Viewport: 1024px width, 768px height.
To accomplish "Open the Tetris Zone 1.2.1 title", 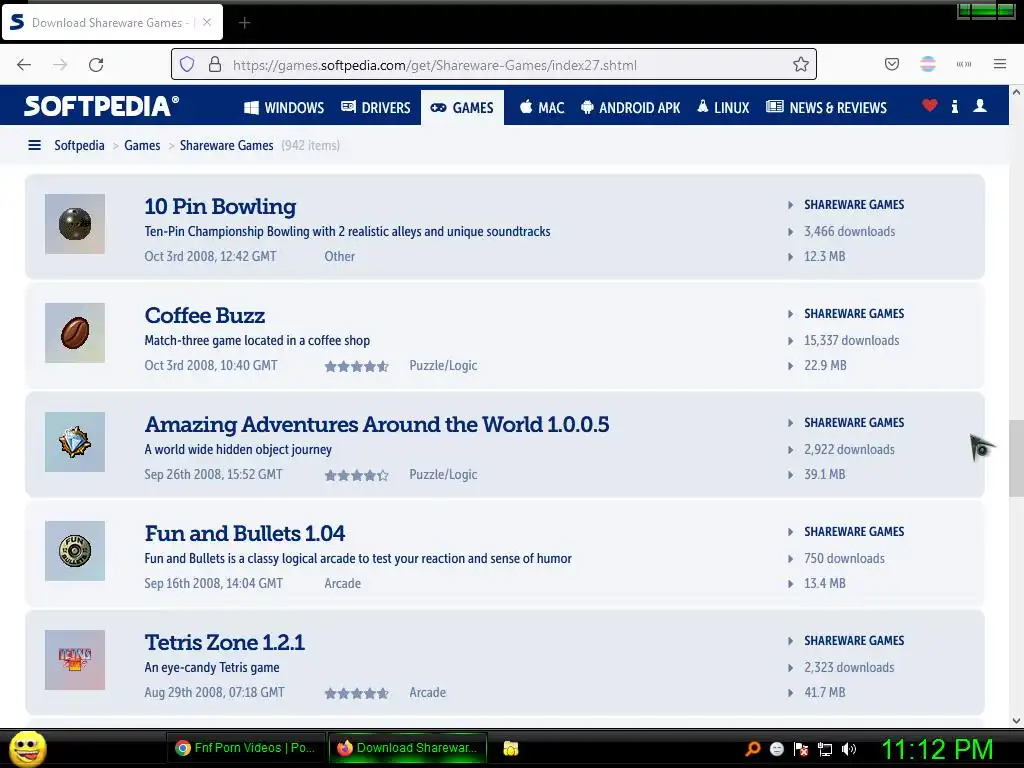I will [x=225, y=643].
